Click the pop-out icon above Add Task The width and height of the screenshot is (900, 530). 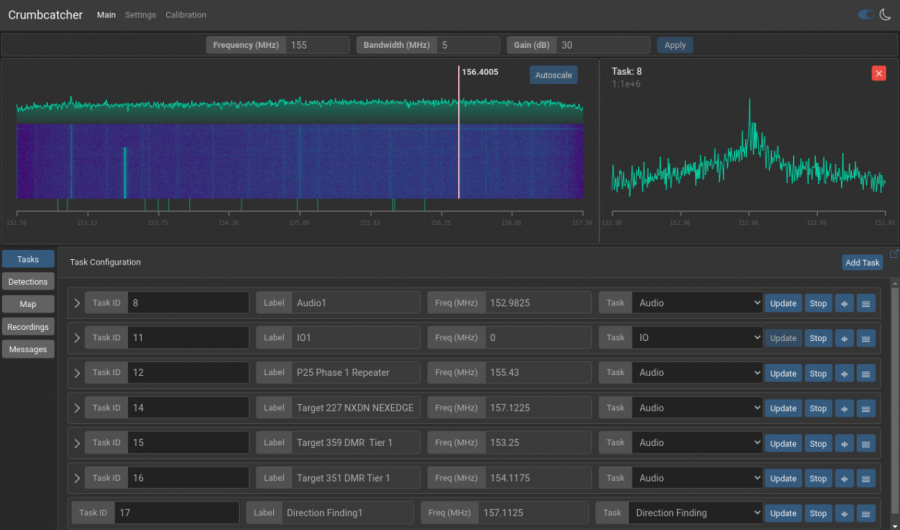point(893,253)
